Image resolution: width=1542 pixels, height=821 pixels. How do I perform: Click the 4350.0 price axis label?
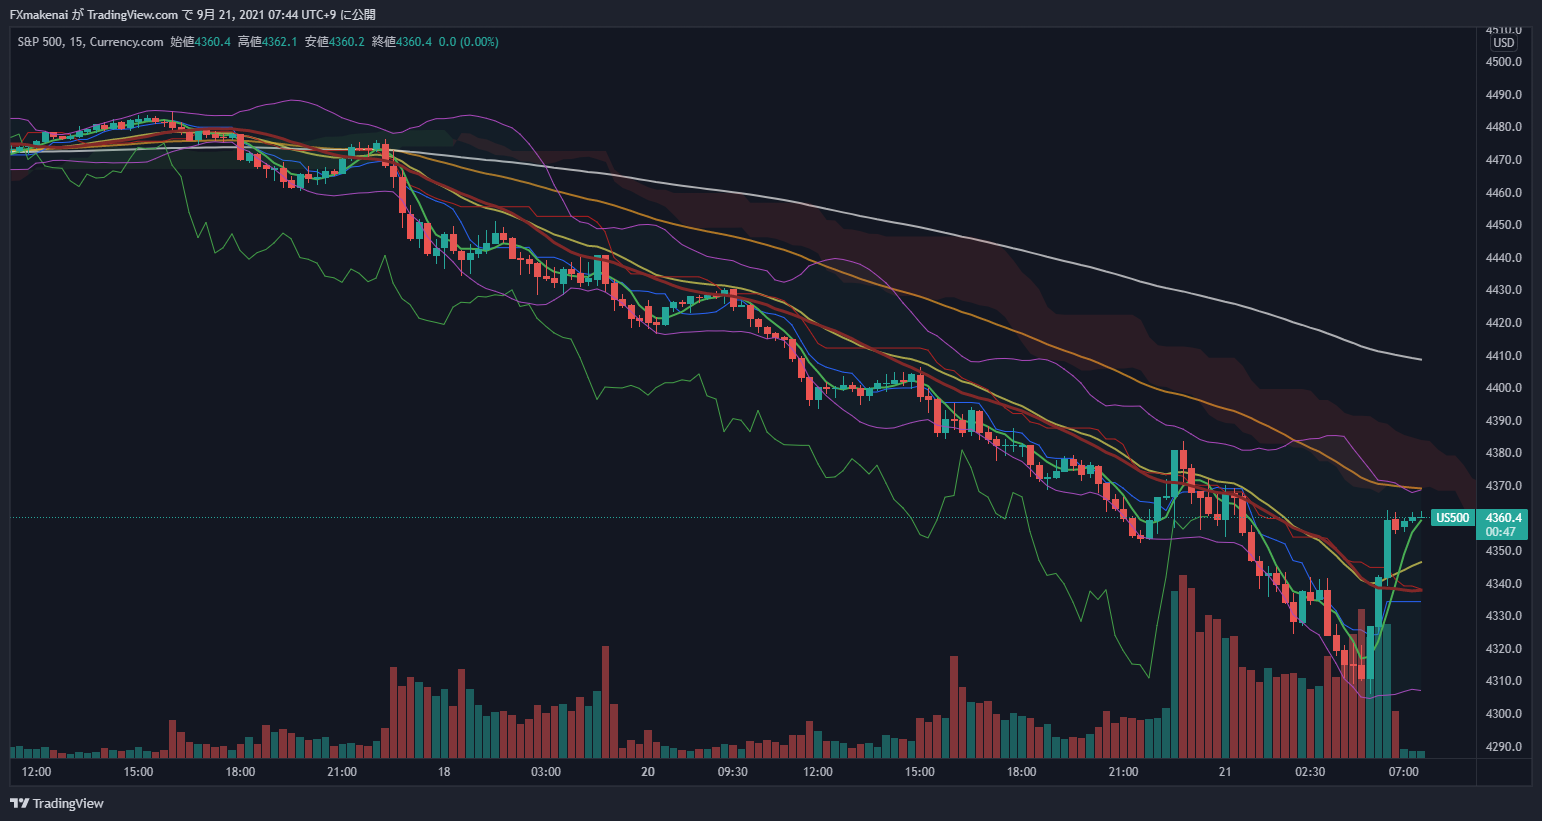(1504, 551)
